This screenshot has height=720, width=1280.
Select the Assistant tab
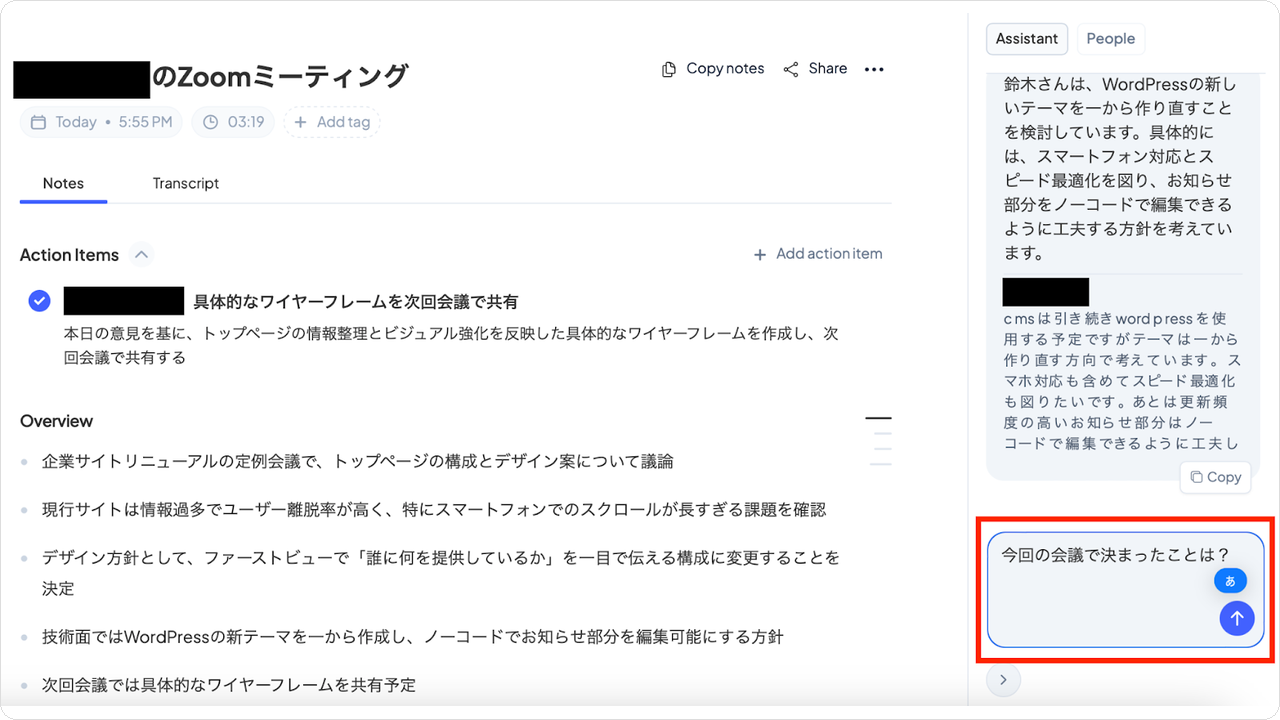coord(1027,39)
